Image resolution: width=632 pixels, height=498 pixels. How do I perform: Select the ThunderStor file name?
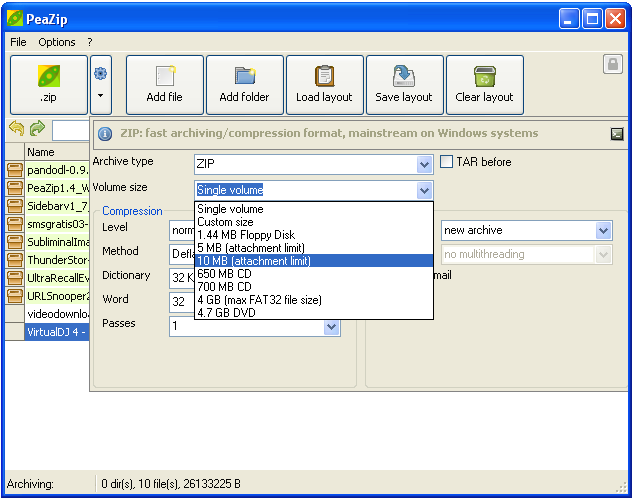tap(58, 260)
